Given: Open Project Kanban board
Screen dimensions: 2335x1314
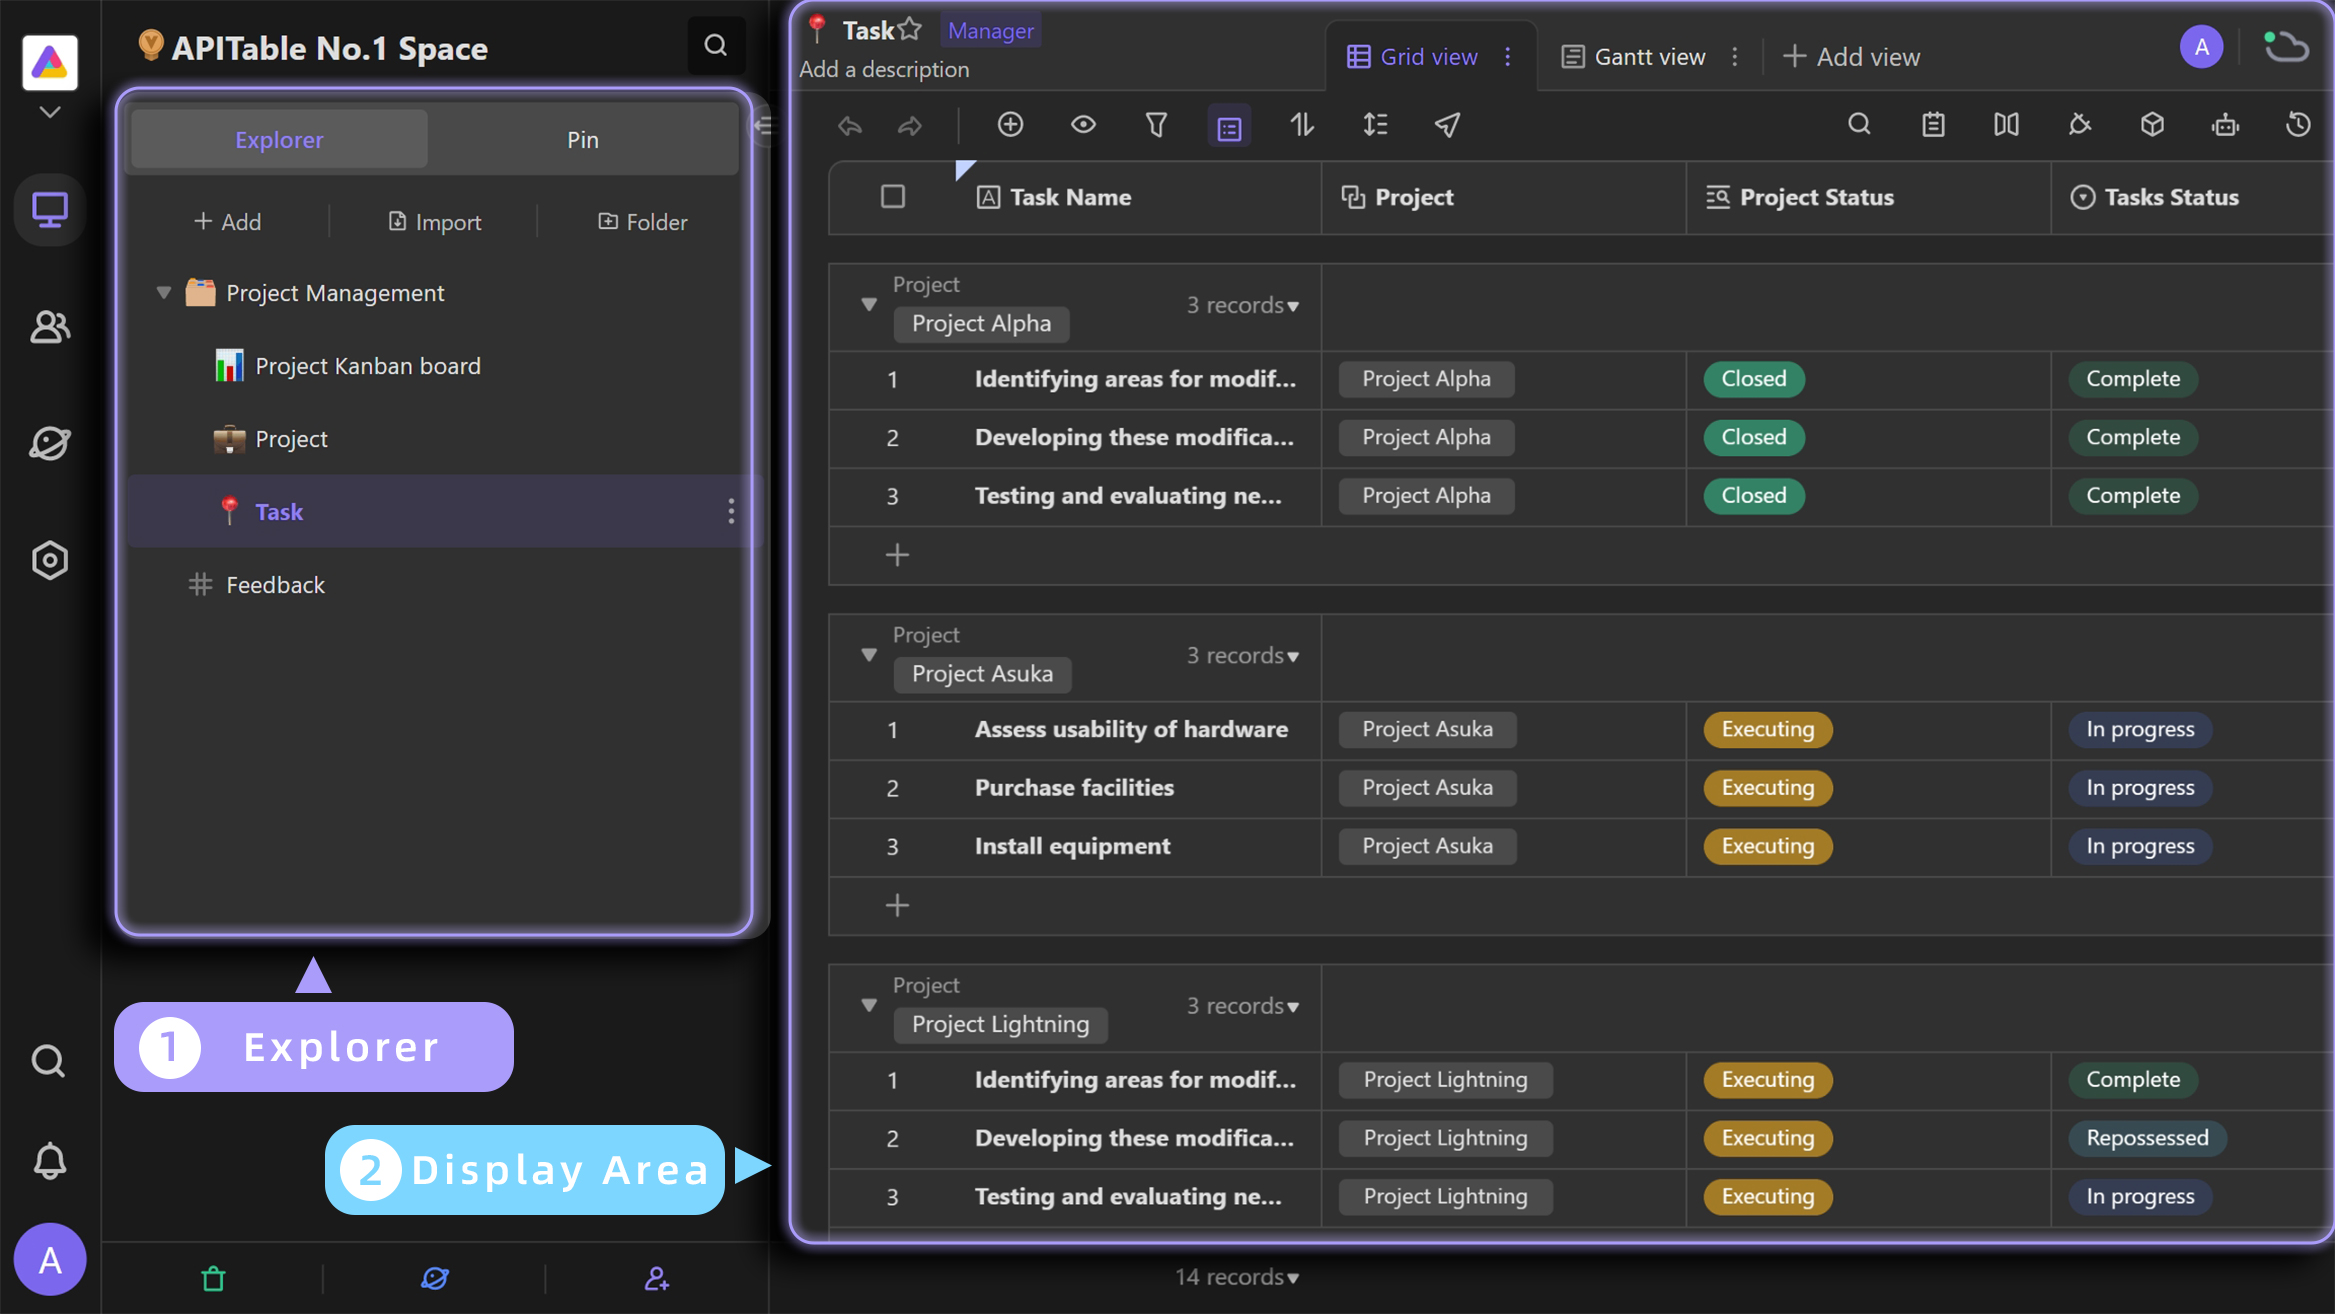Looking at the screenshot, I should (x=367, y=364).
